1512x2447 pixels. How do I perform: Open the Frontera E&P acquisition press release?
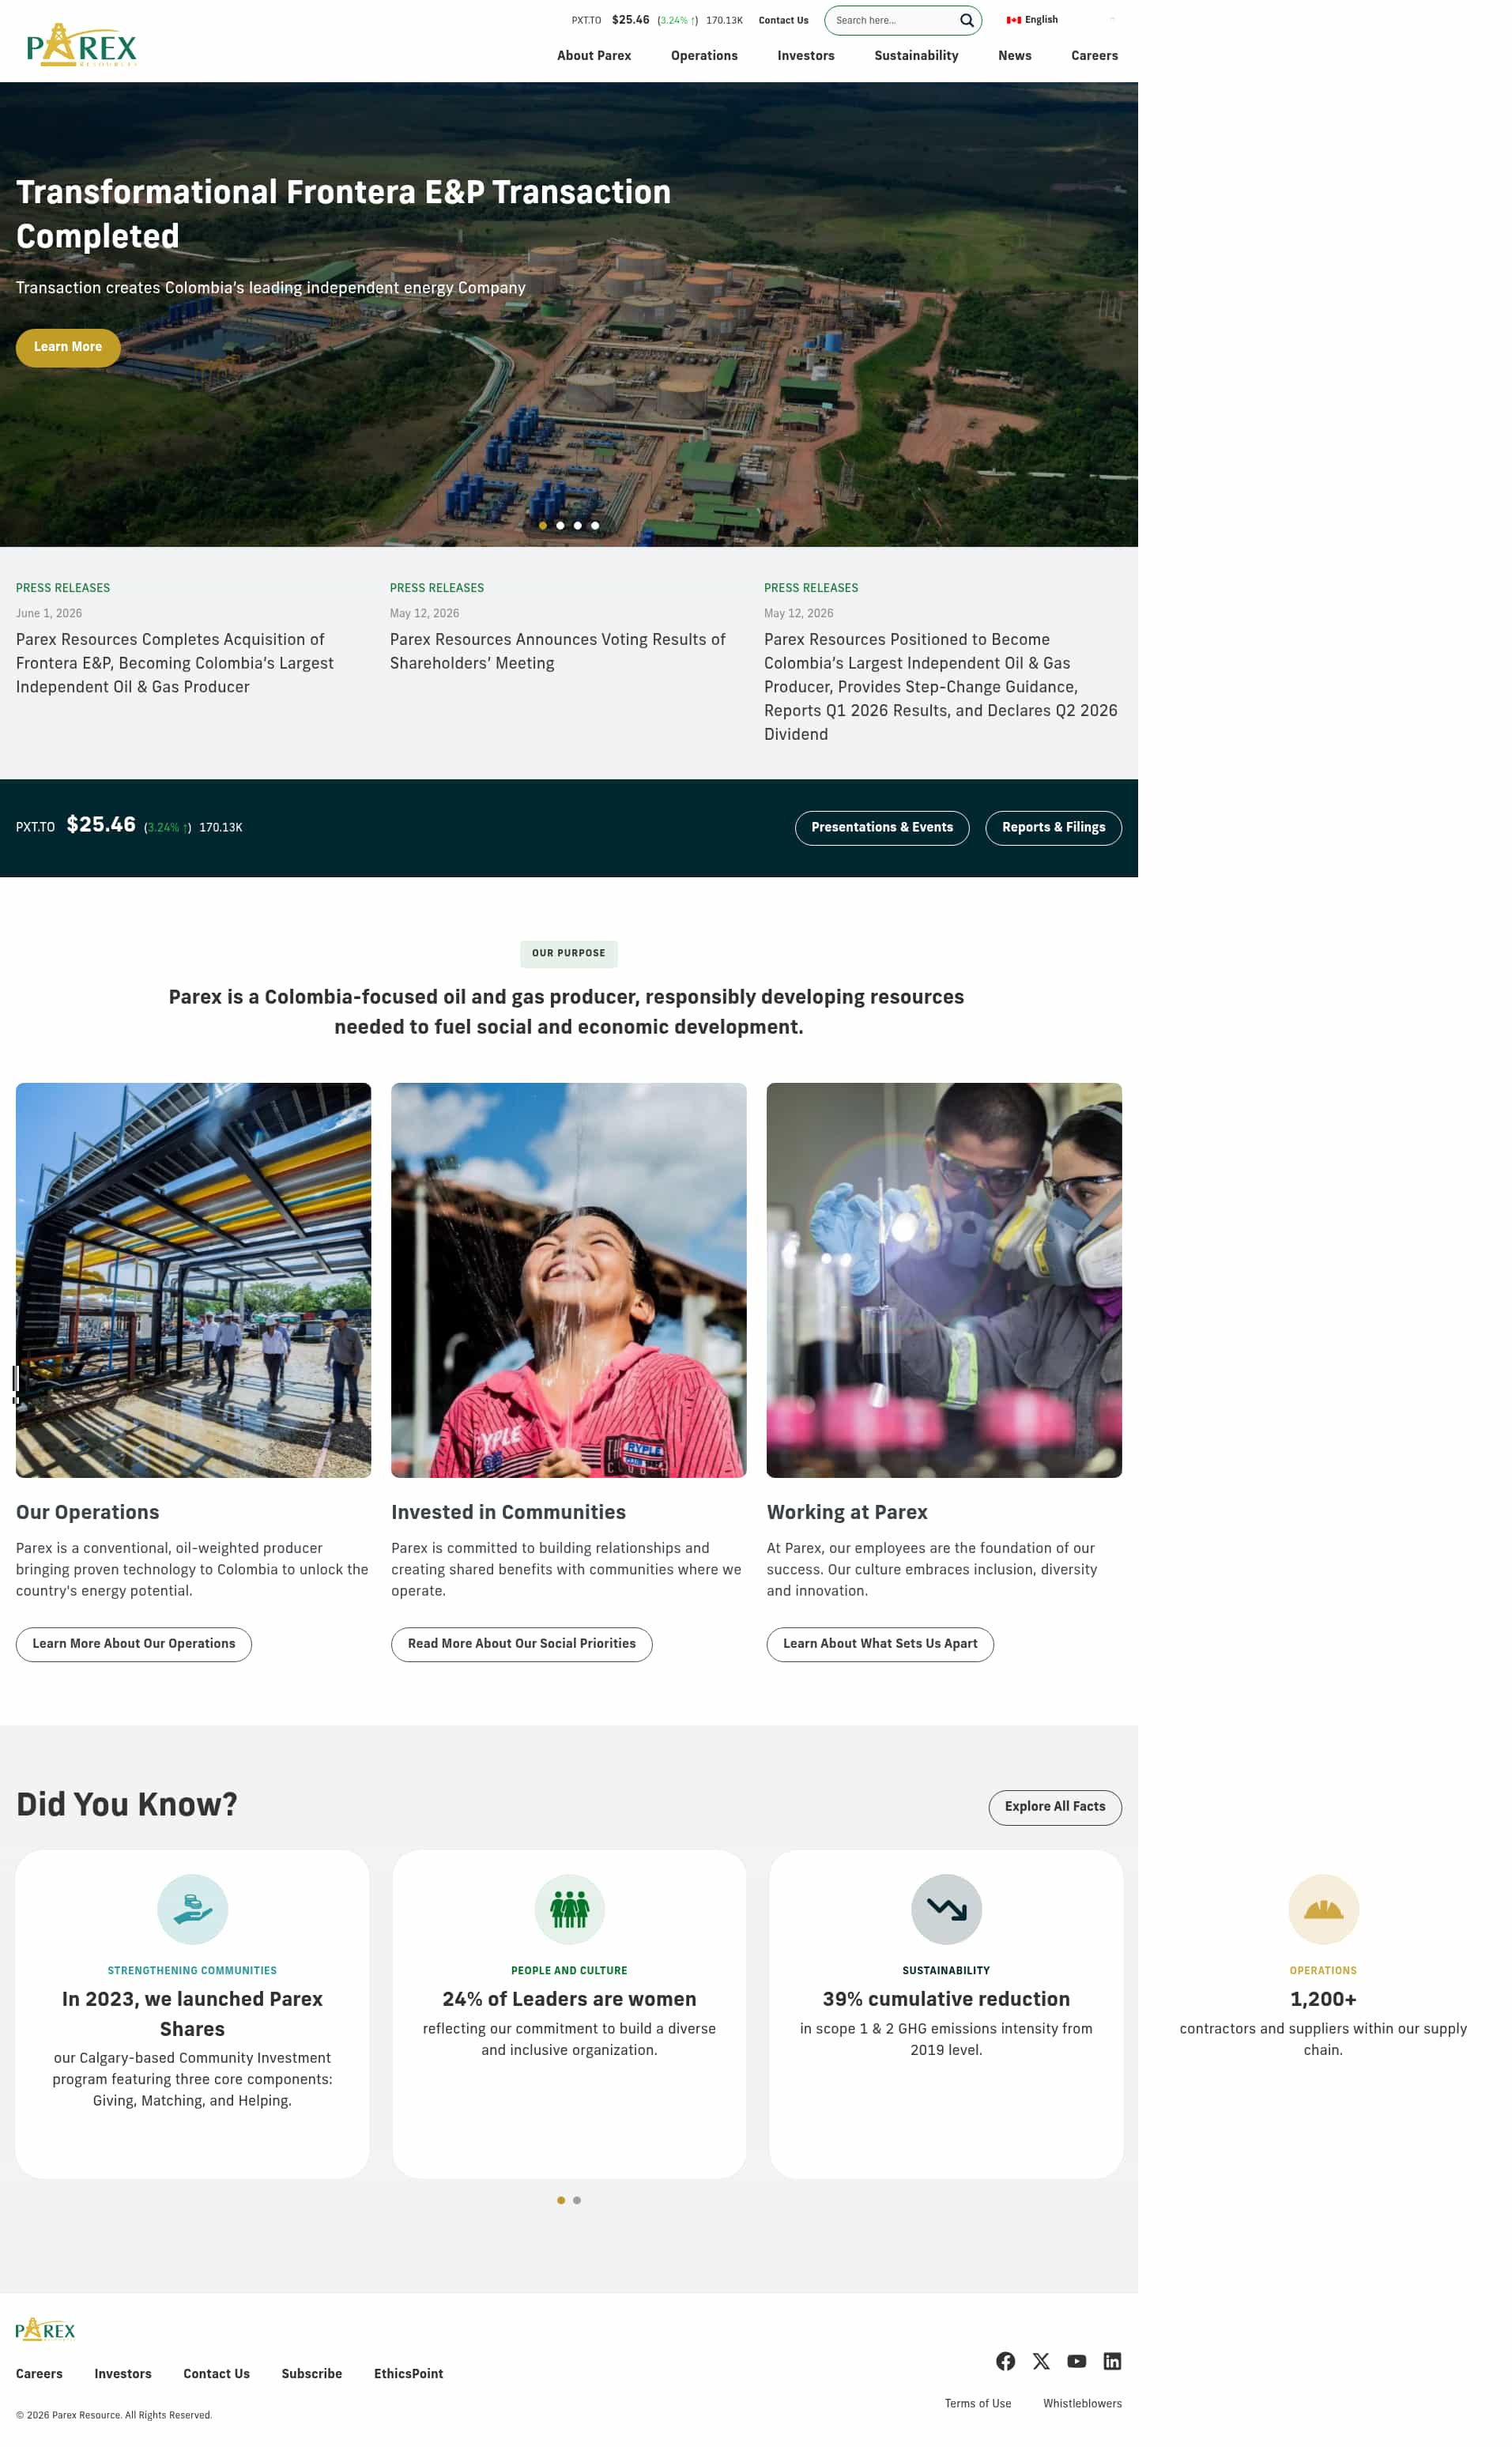click(175, 663)
